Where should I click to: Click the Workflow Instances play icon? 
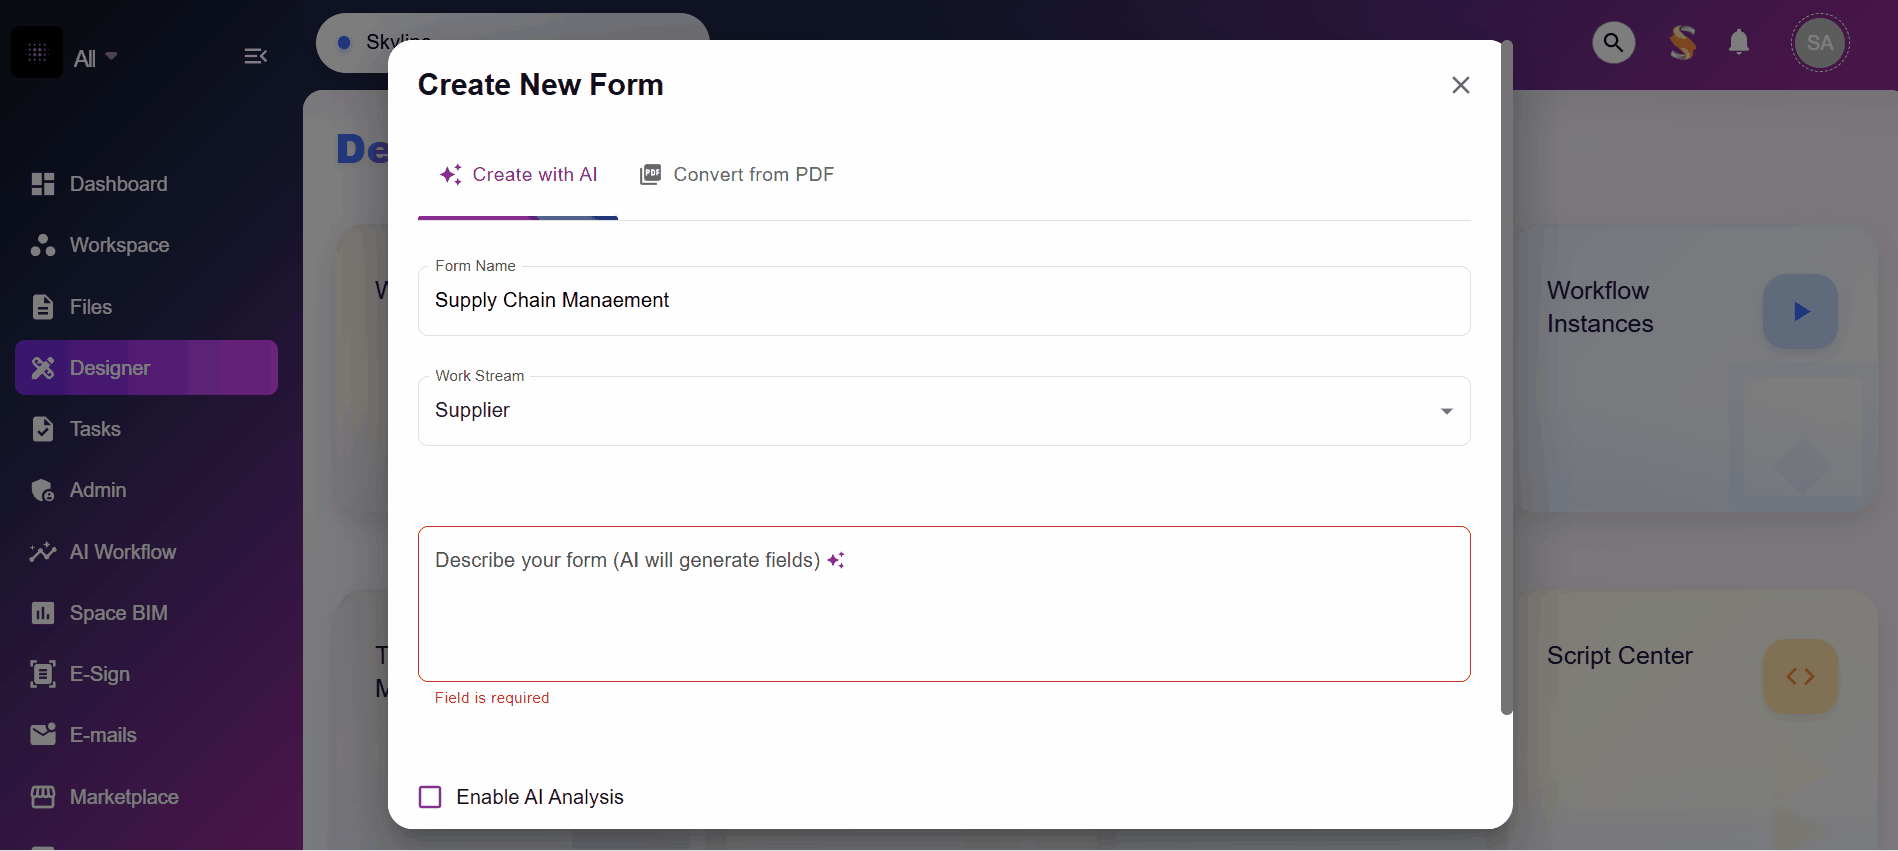click(x=1800, y=311)
